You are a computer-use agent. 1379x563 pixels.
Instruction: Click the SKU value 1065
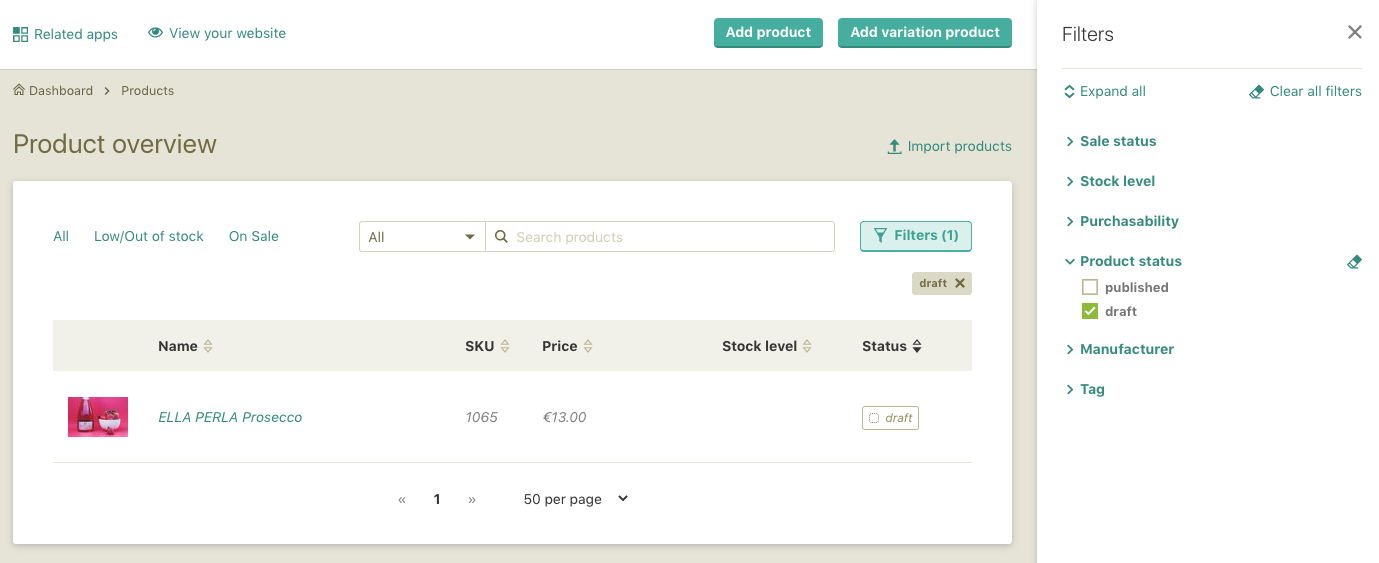481,417
